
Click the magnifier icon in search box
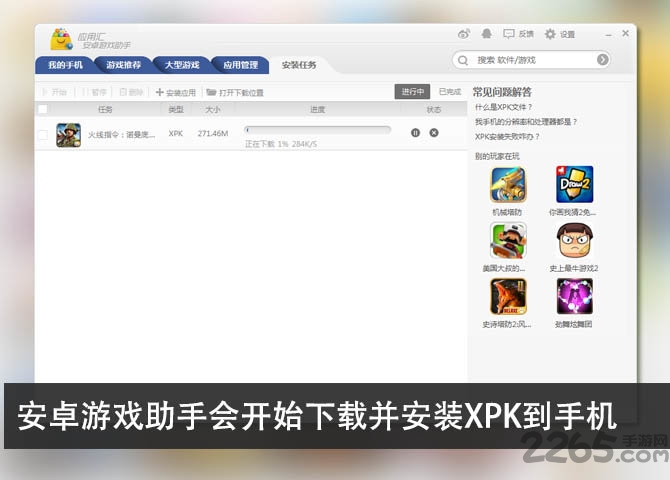(x=463, y=60)
